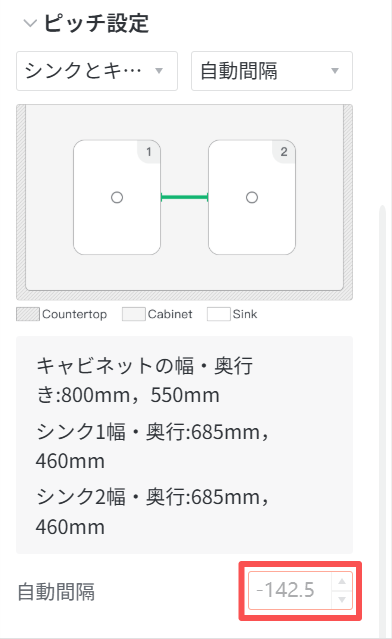Click the drain circle of sink 1
Viewport: 392px width, 639px height.
117,198
